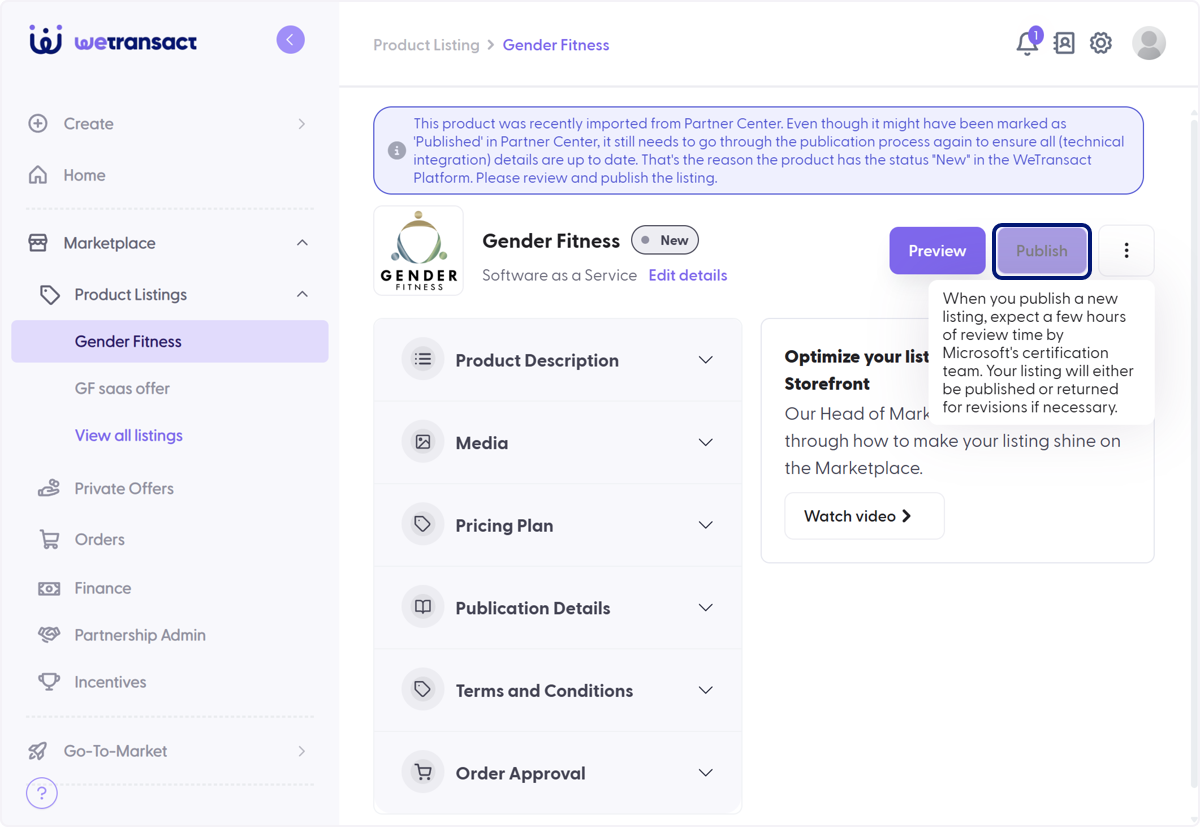1200x827 pixels.
Task: Click the Software as a Service text
Action: click(559, 275)
